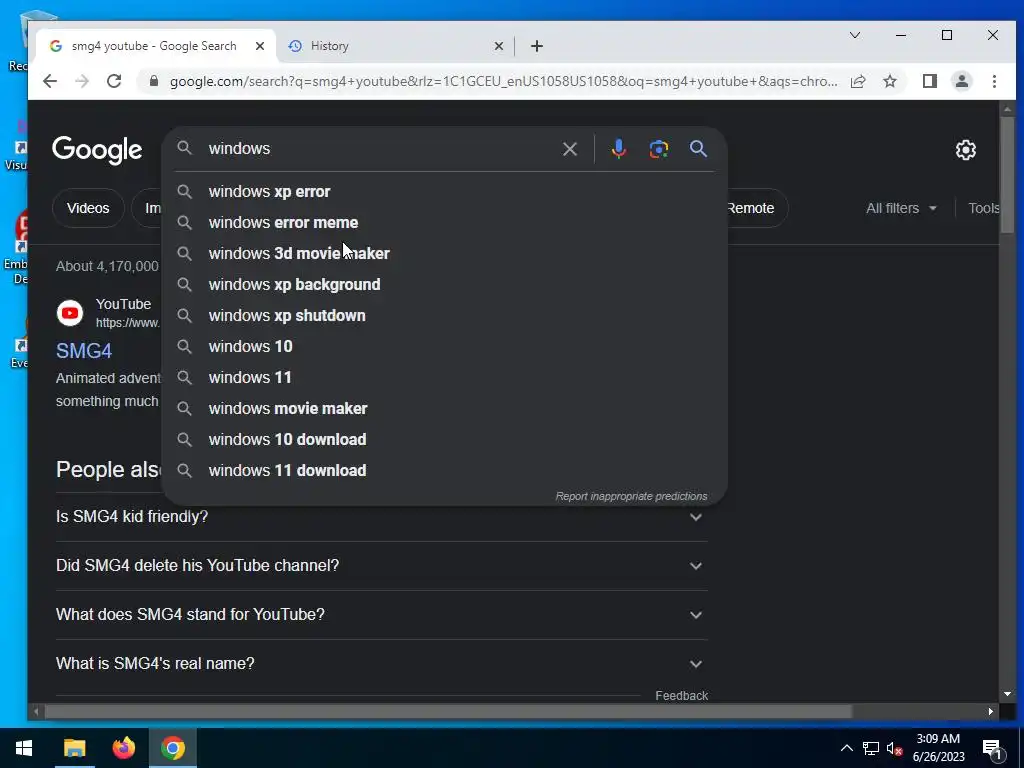Open the notification center icon
The width and height of the screenshot is (1024, 768).
992,748
